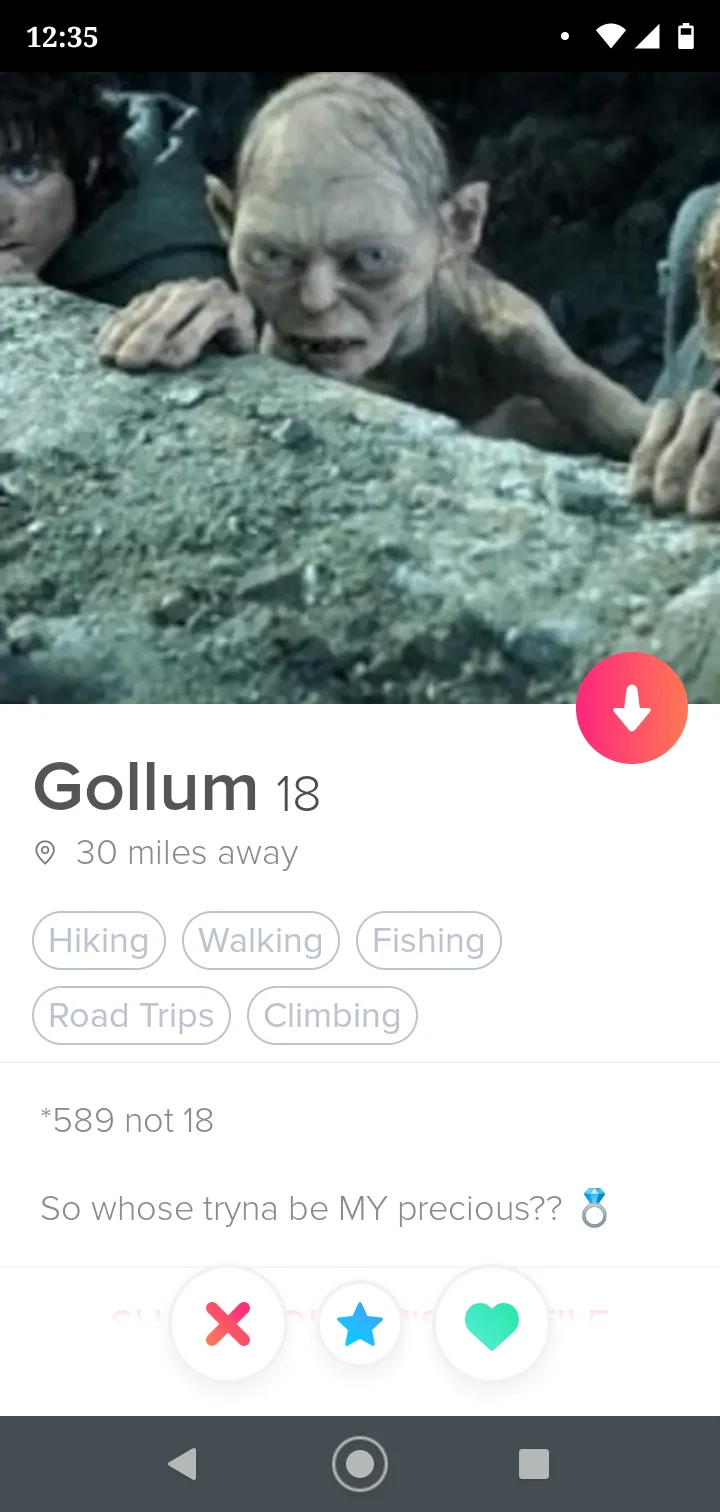Tap the Android recents square button
720x1512 pixels.
coord(534,1464)
